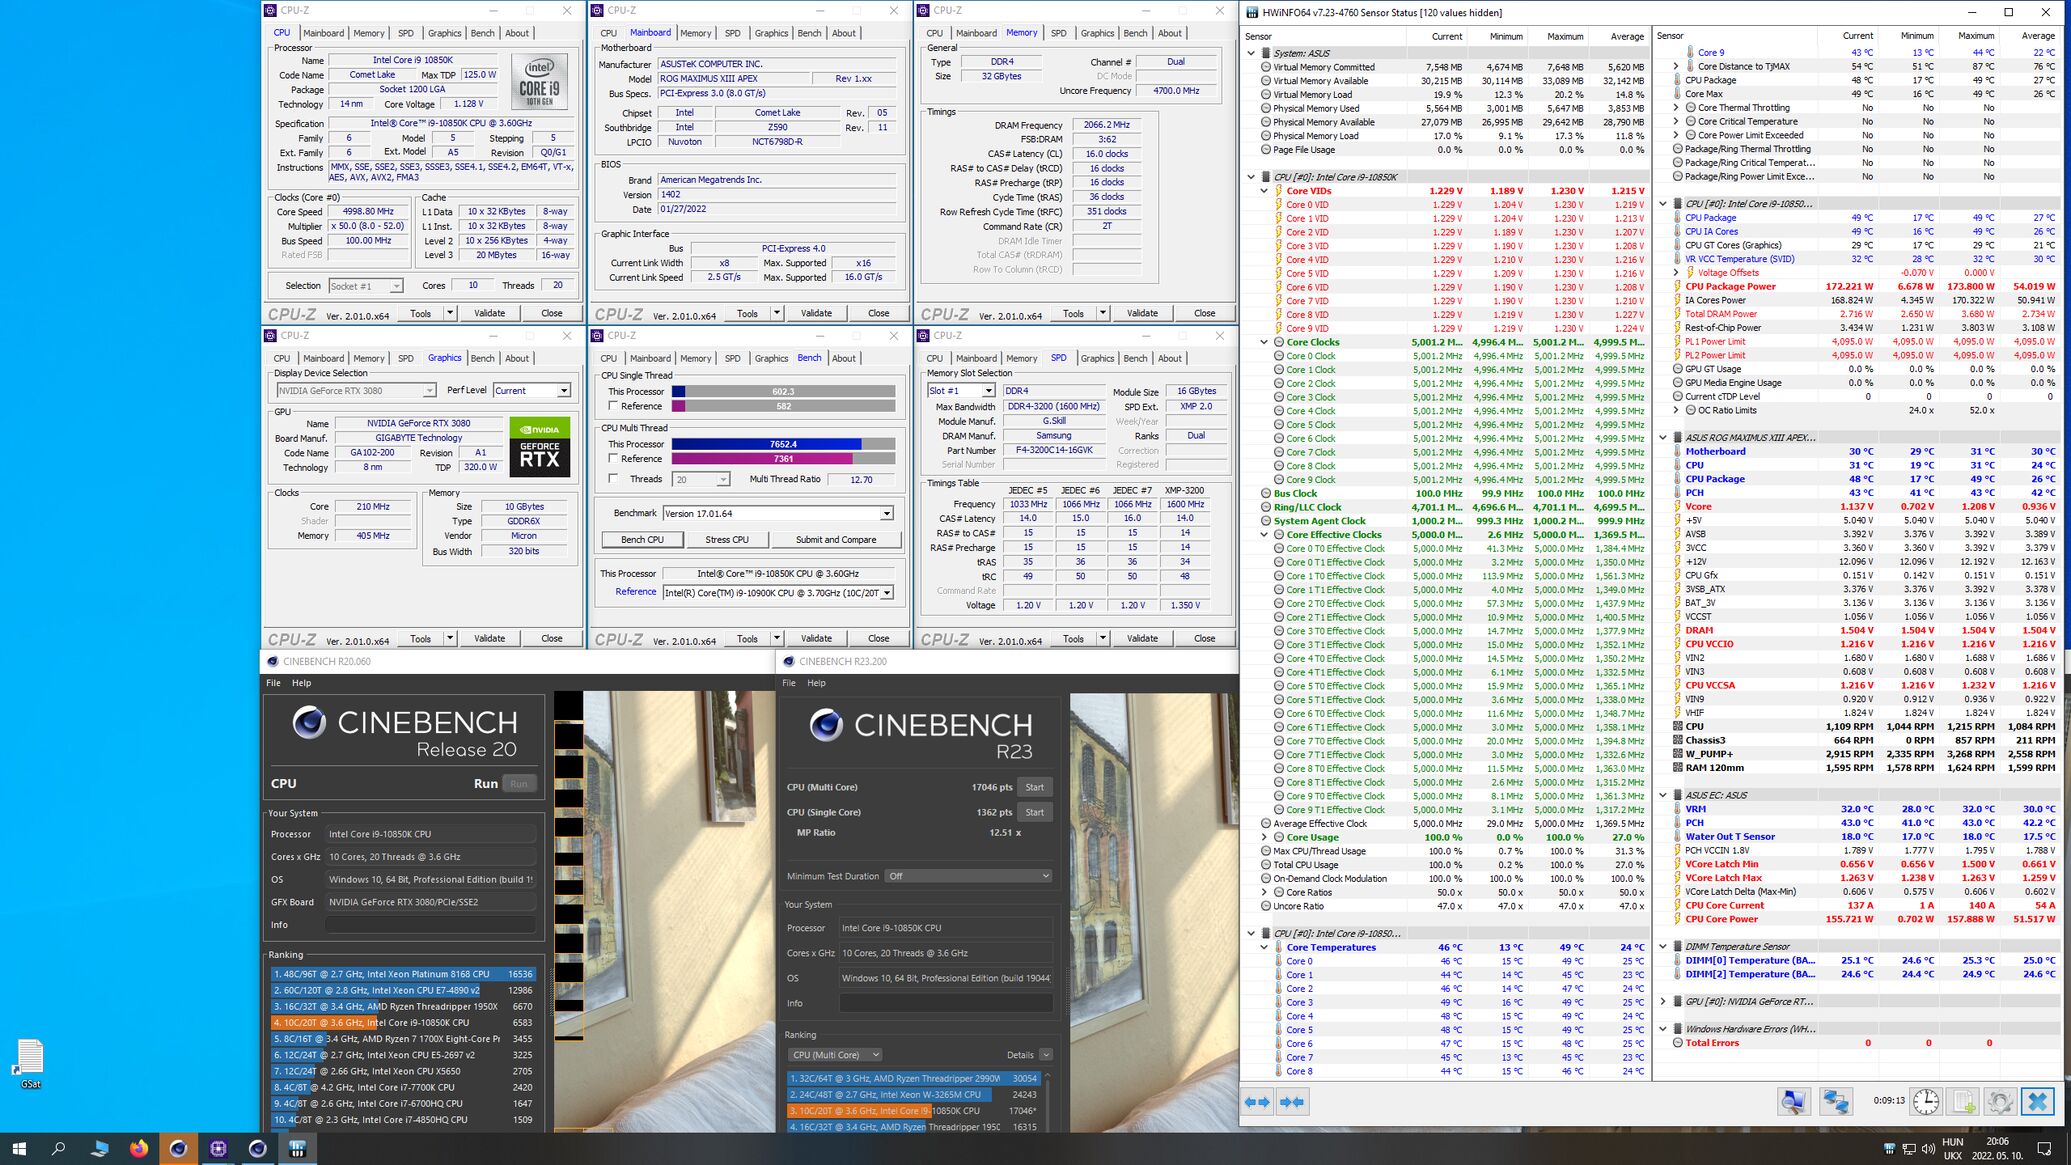
Task: Click HWiNFO tray icon in system tray
Action: tap(1889, 1149)
